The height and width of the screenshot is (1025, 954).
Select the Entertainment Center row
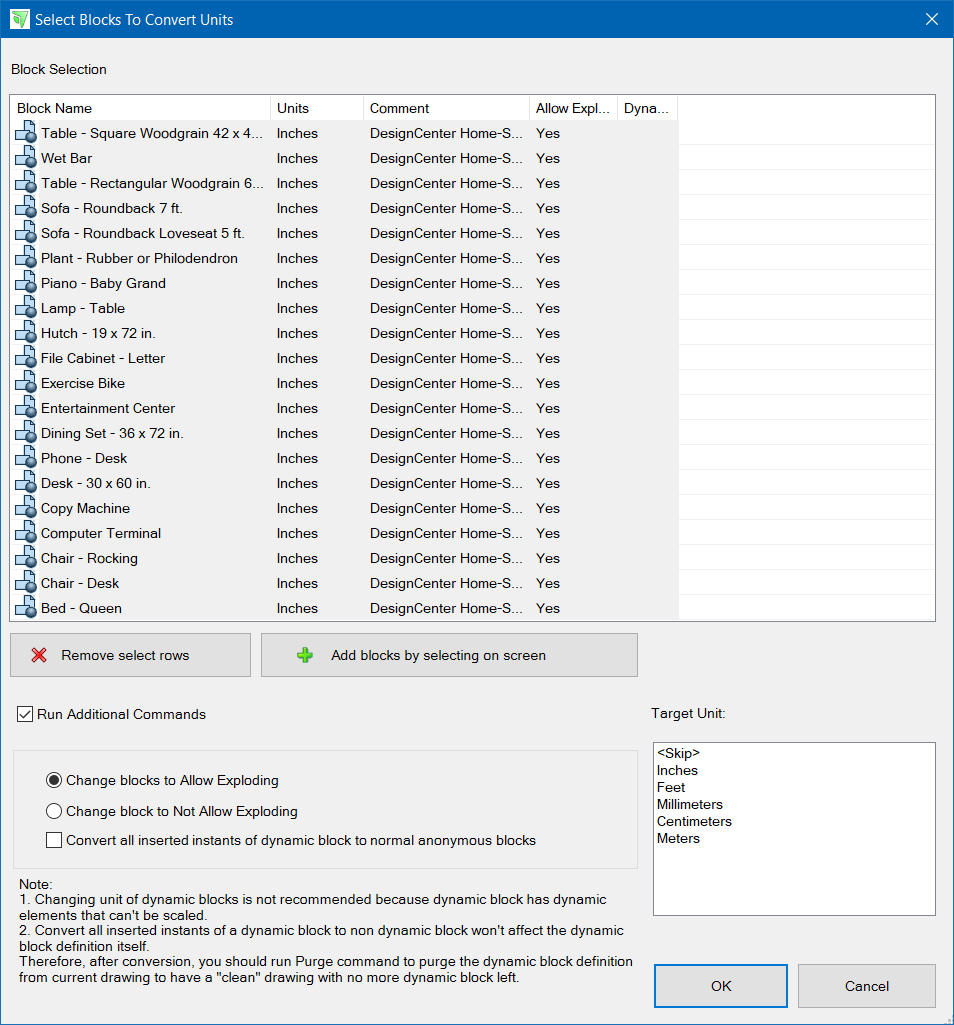[x=108, y=408]
